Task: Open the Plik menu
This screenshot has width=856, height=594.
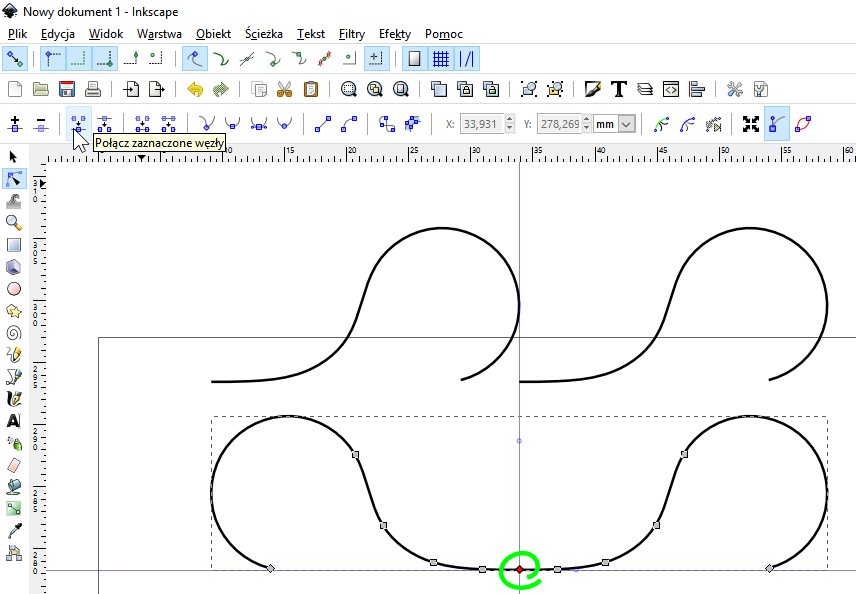Action: click(17, 34)
